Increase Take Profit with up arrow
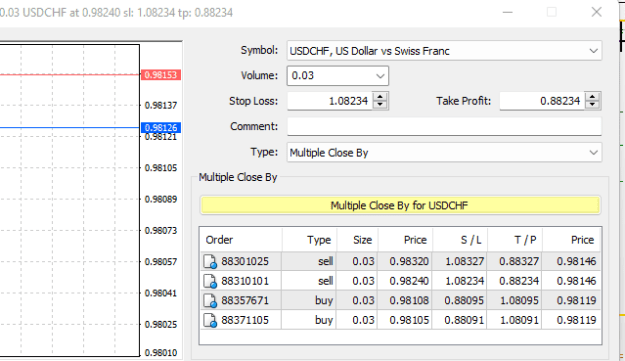 click(592, 97)
